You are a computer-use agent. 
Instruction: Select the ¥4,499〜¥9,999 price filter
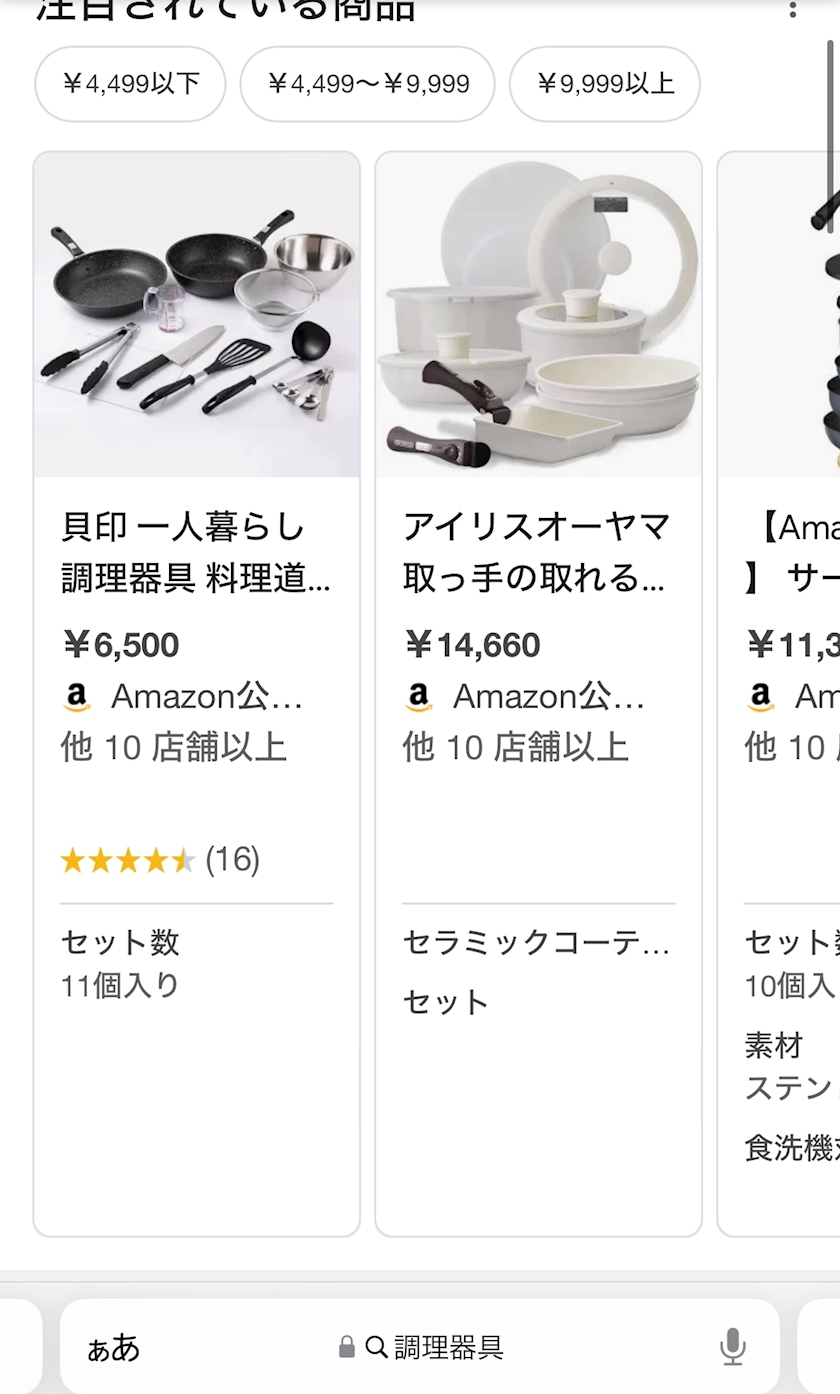(x=367, y=84)
